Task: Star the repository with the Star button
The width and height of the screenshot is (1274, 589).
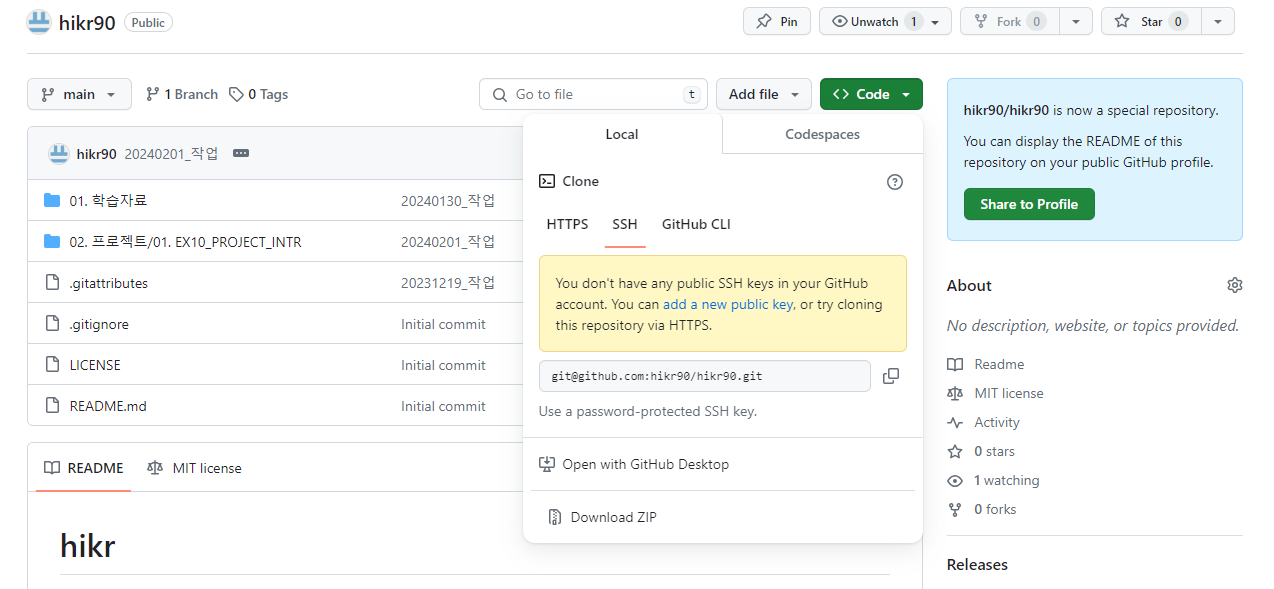Action: (x=1151, y=21)
